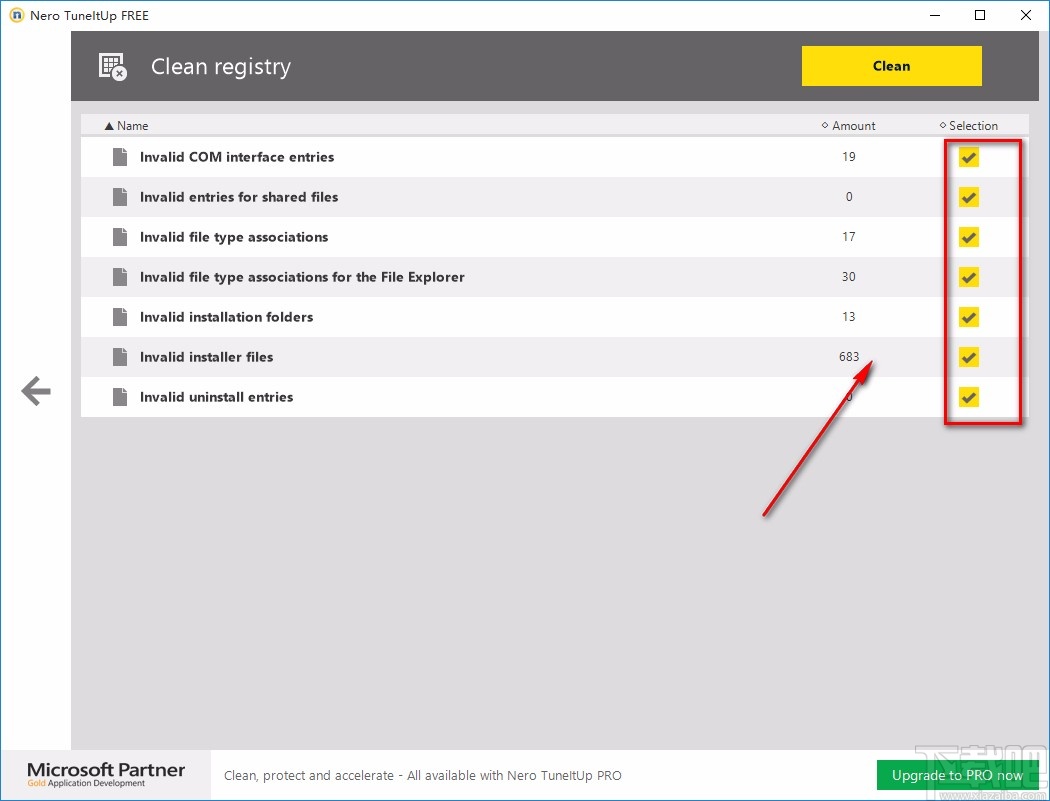
Task: Click file icon for Invalid COM interface entries
Action: click(x=120, y=157)
